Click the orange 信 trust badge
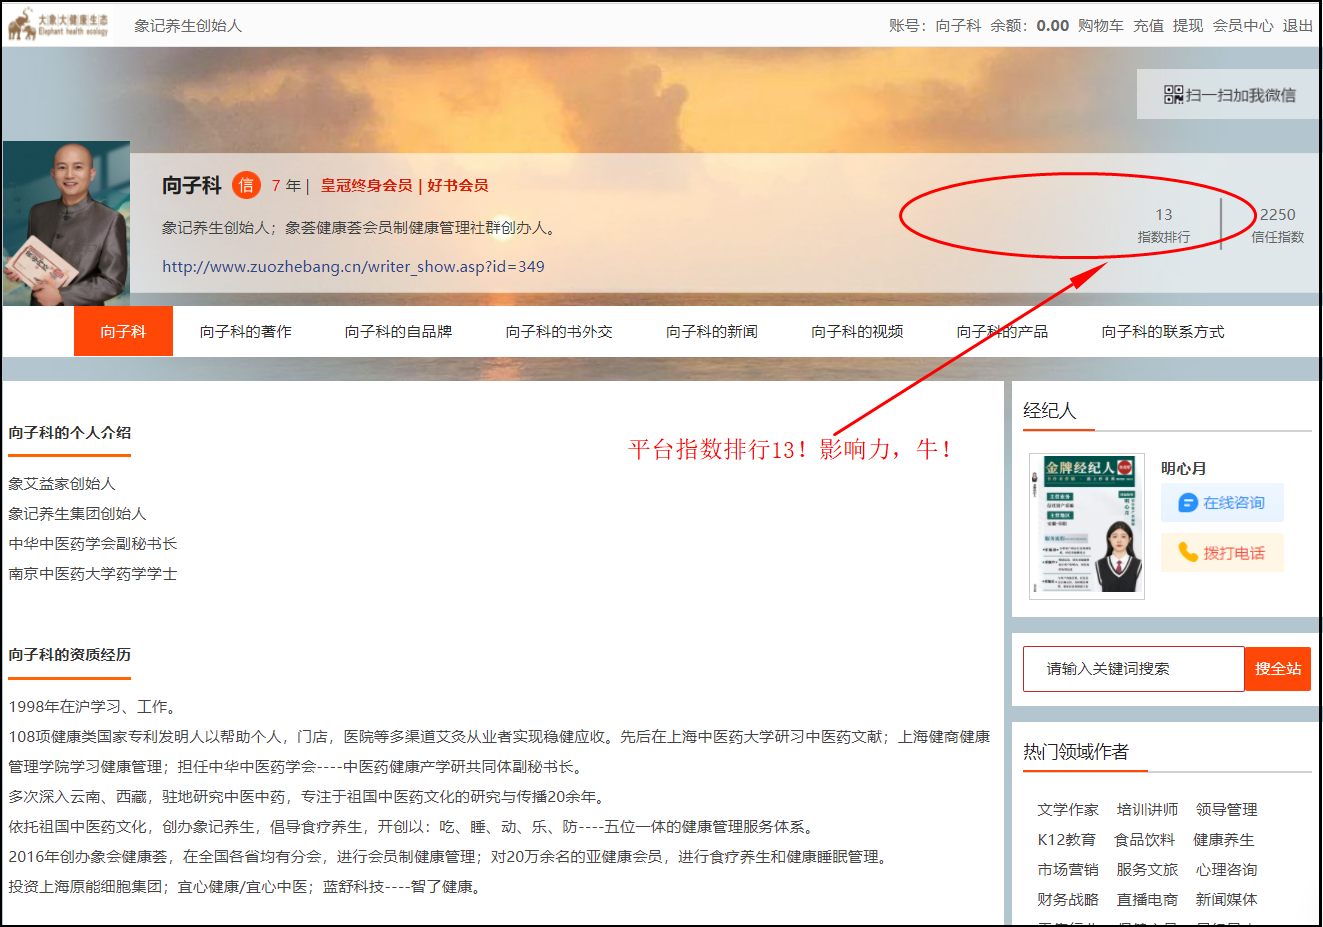Viewport: 1323px width, 927px height. pyautogui.click(x=246, y=185)
